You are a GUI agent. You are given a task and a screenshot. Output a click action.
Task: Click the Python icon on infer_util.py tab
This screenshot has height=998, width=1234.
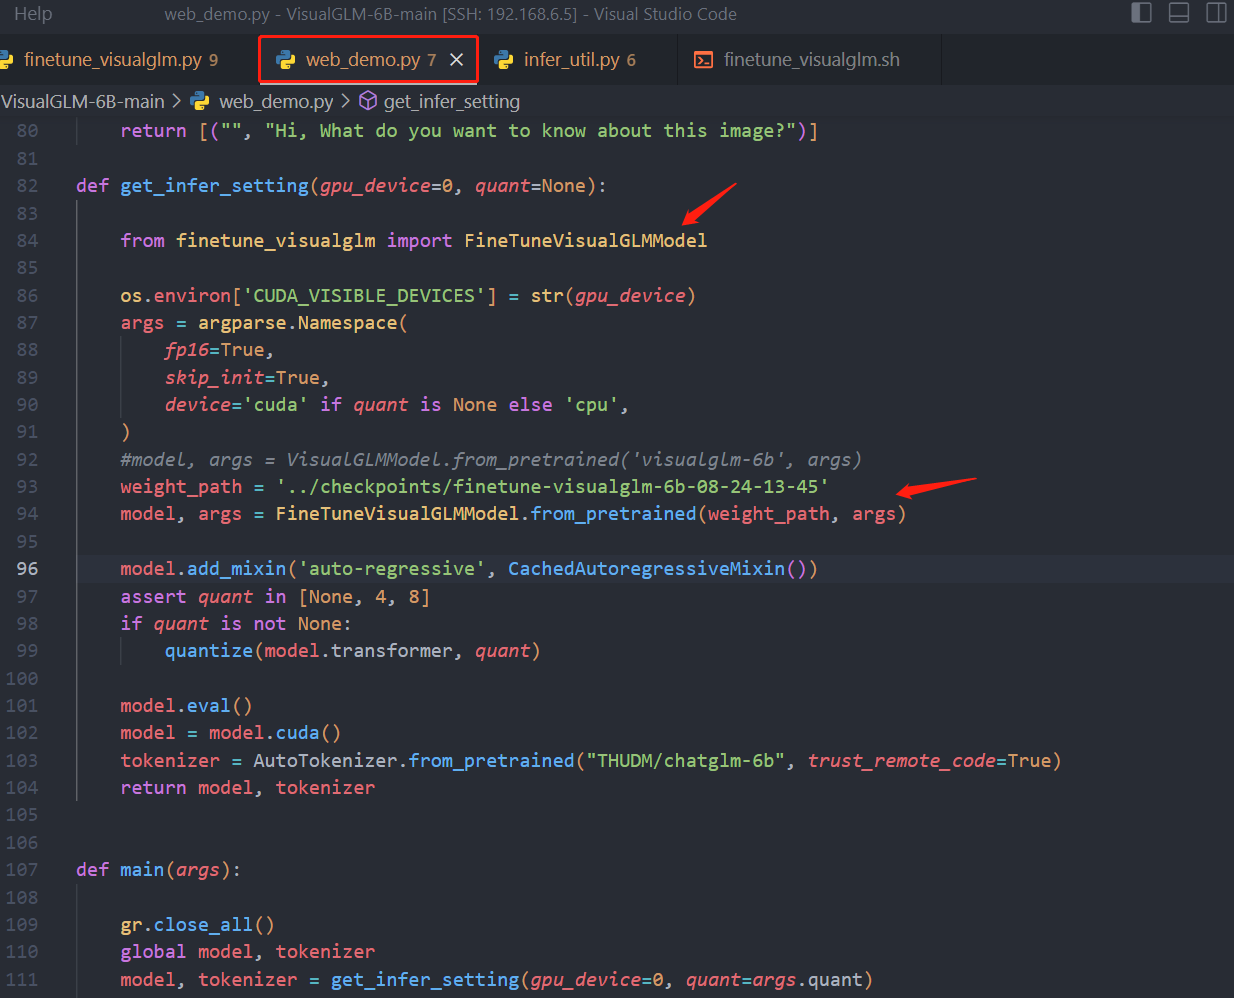coord(505,59)
